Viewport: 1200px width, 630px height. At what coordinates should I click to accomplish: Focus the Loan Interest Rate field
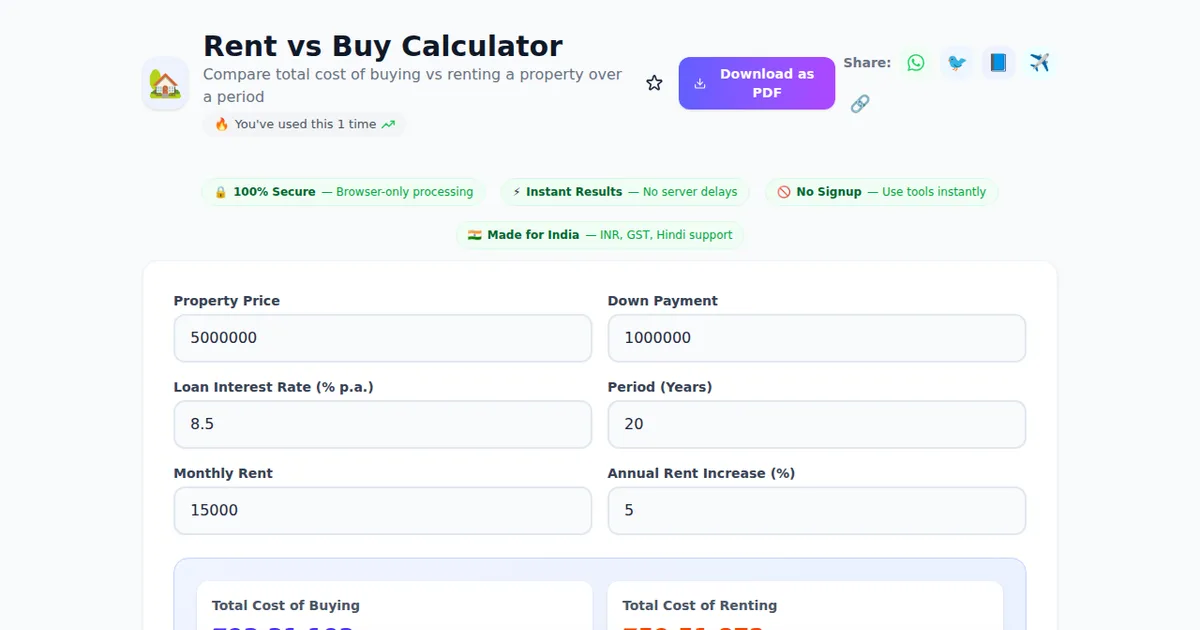[x=383, y=424]
